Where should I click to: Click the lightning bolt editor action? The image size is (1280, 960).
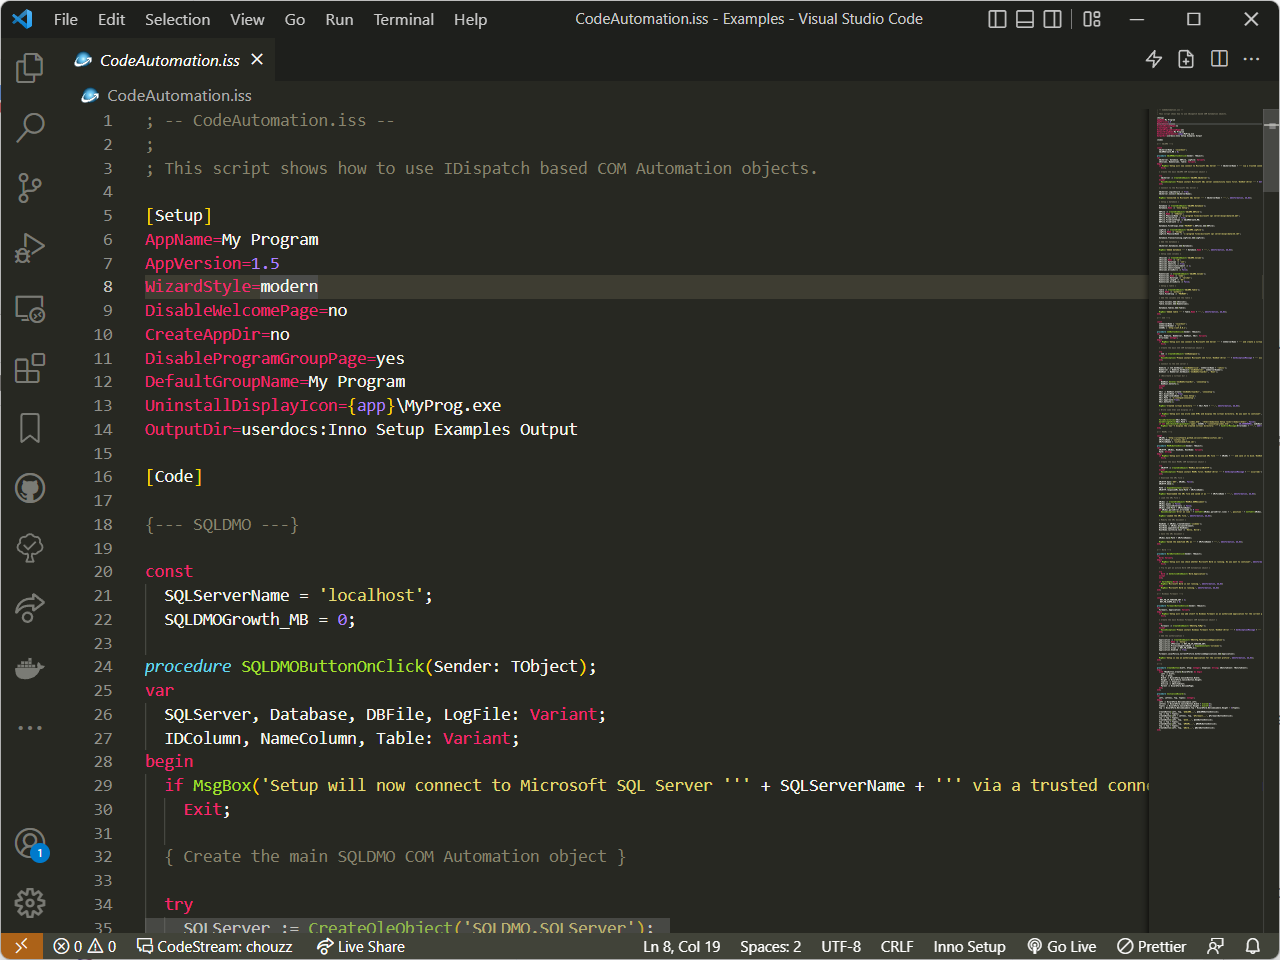pyautogui.click(x=1154, y=59)
